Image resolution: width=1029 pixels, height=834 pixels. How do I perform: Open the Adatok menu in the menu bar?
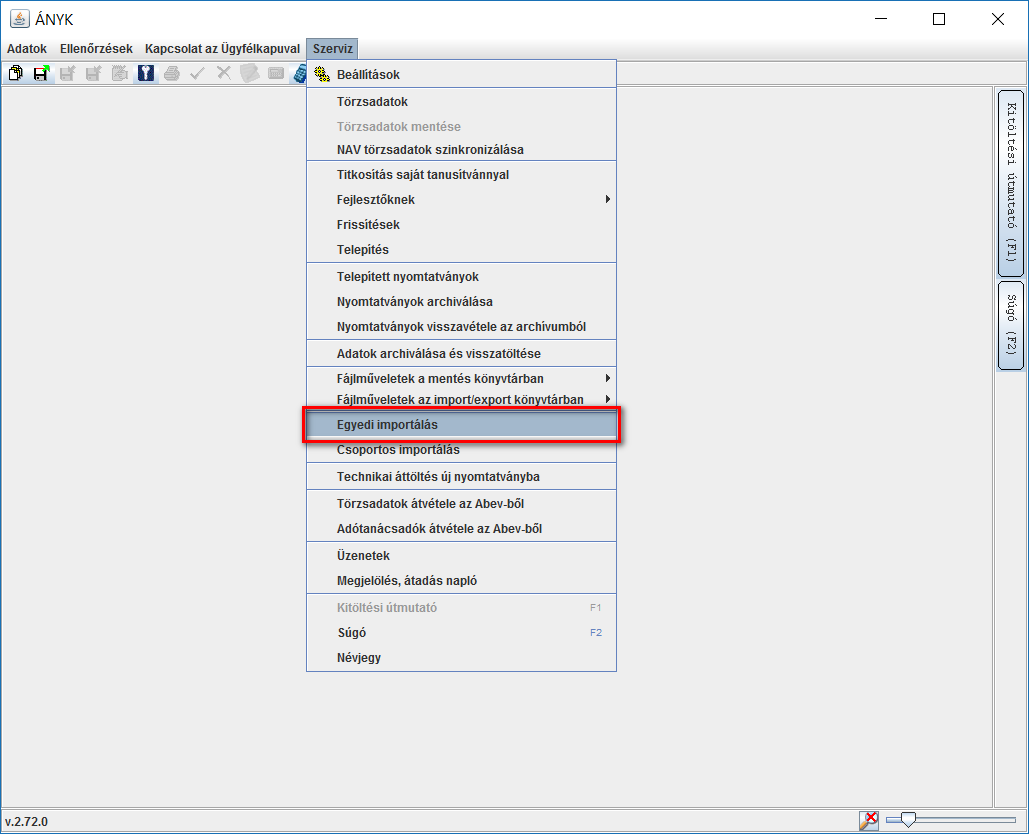(x=27, y=49)
